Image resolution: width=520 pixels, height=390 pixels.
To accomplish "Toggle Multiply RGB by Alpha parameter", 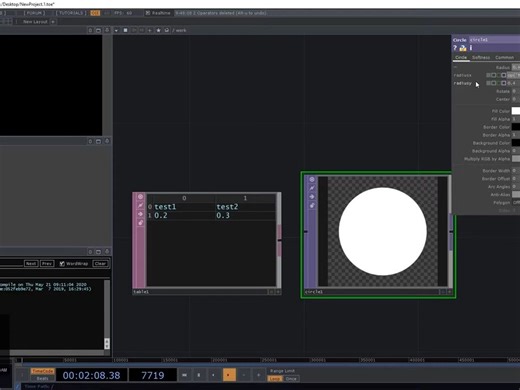I will click(516, 159).
